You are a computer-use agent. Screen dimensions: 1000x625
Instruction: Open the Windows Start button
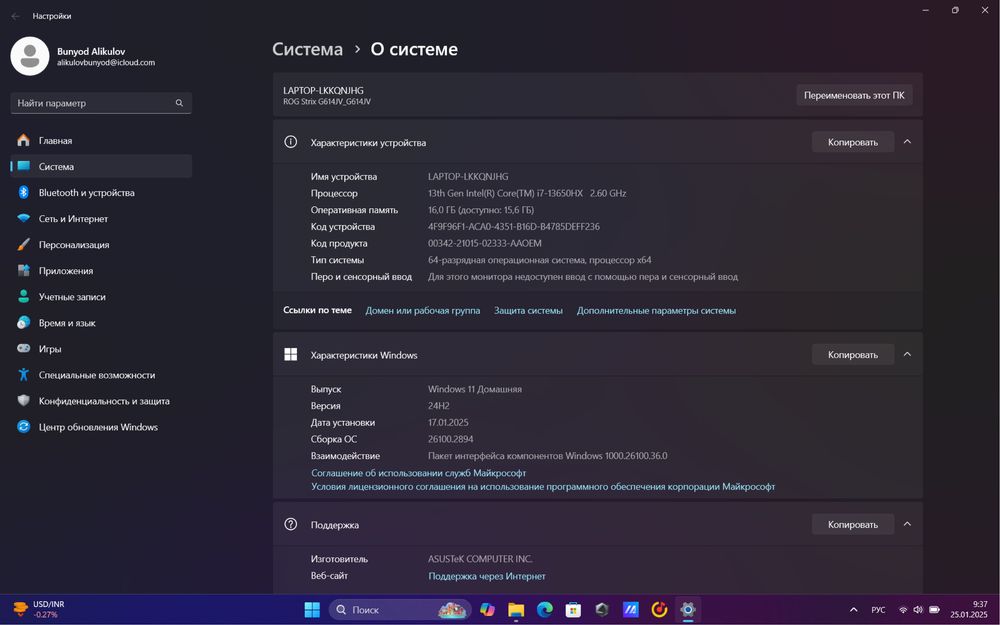[312, 610]
